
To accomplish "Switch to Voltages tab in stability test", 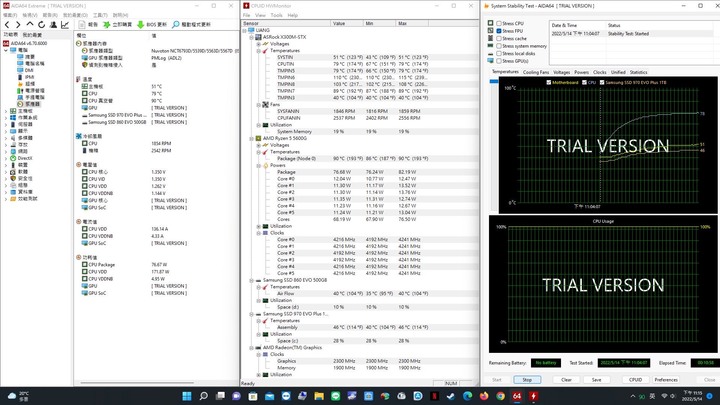I will 562,72.
